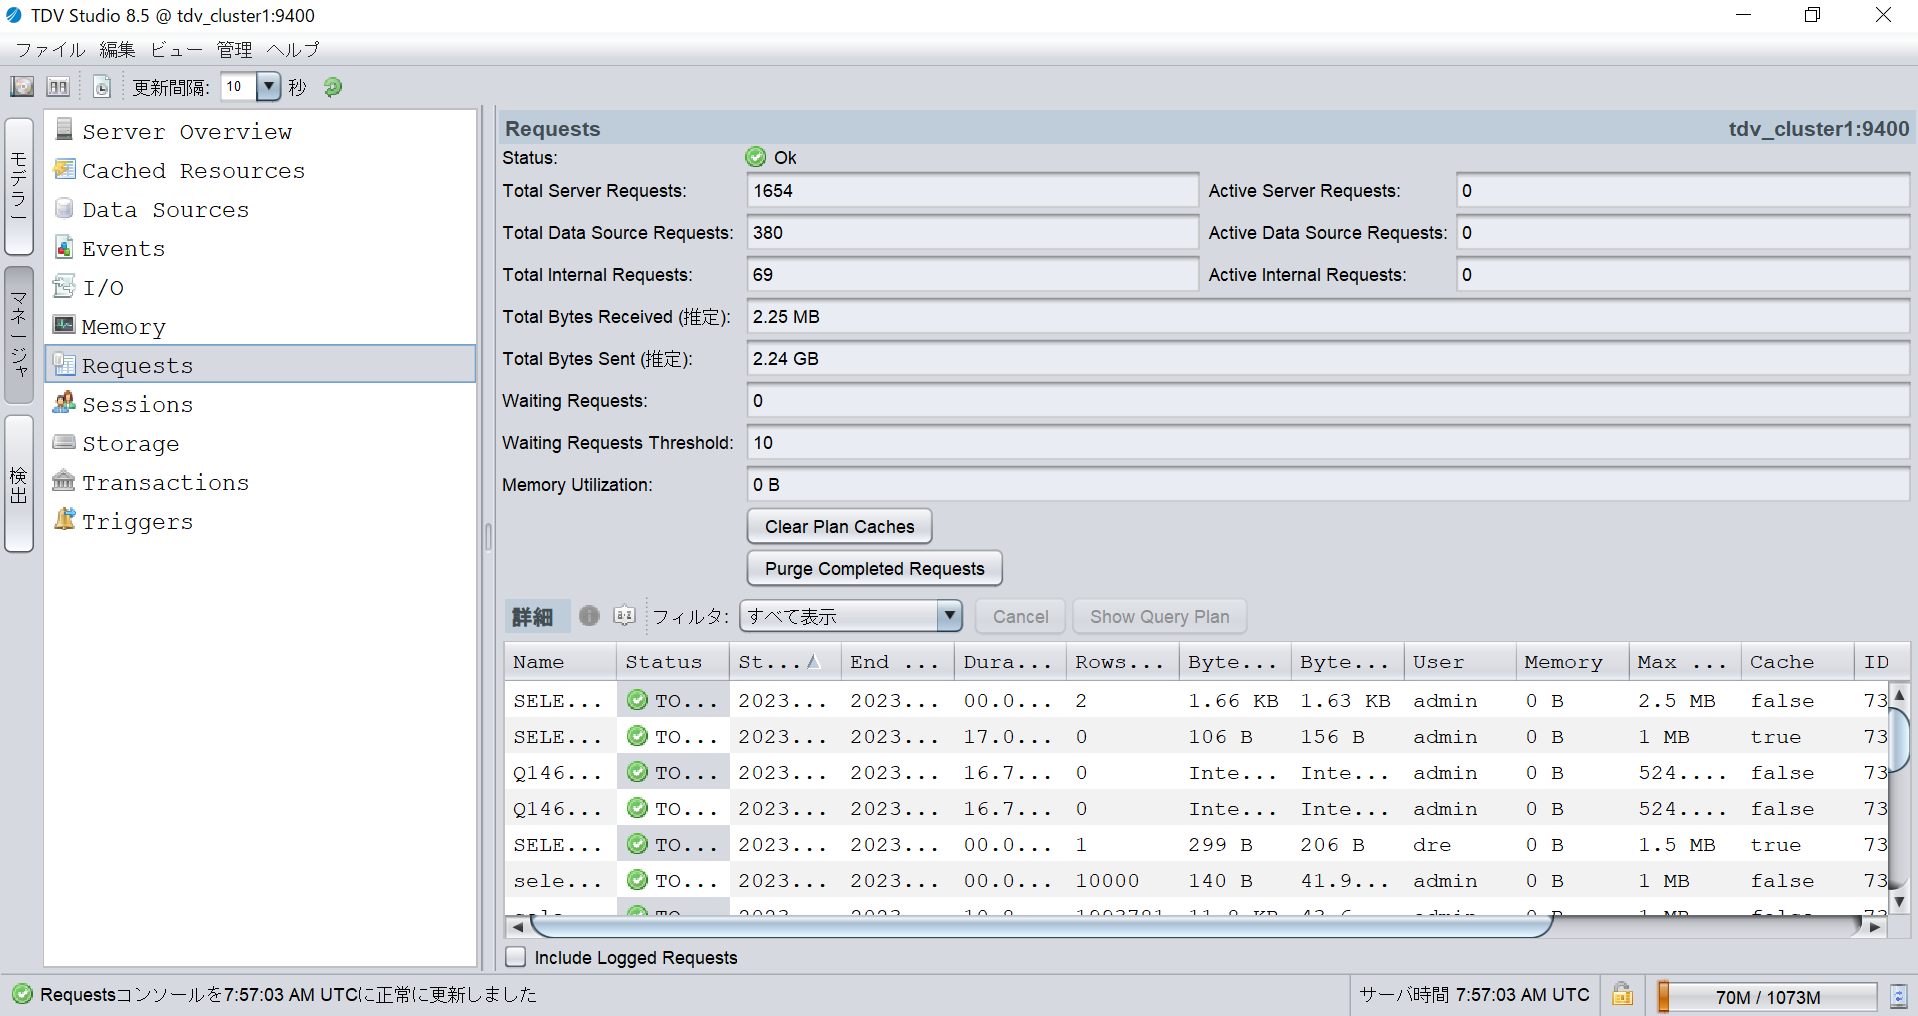Viewport: 1918px width, 1016px height.
Task: Click the Memory column header
Action: coord(1572,662)
